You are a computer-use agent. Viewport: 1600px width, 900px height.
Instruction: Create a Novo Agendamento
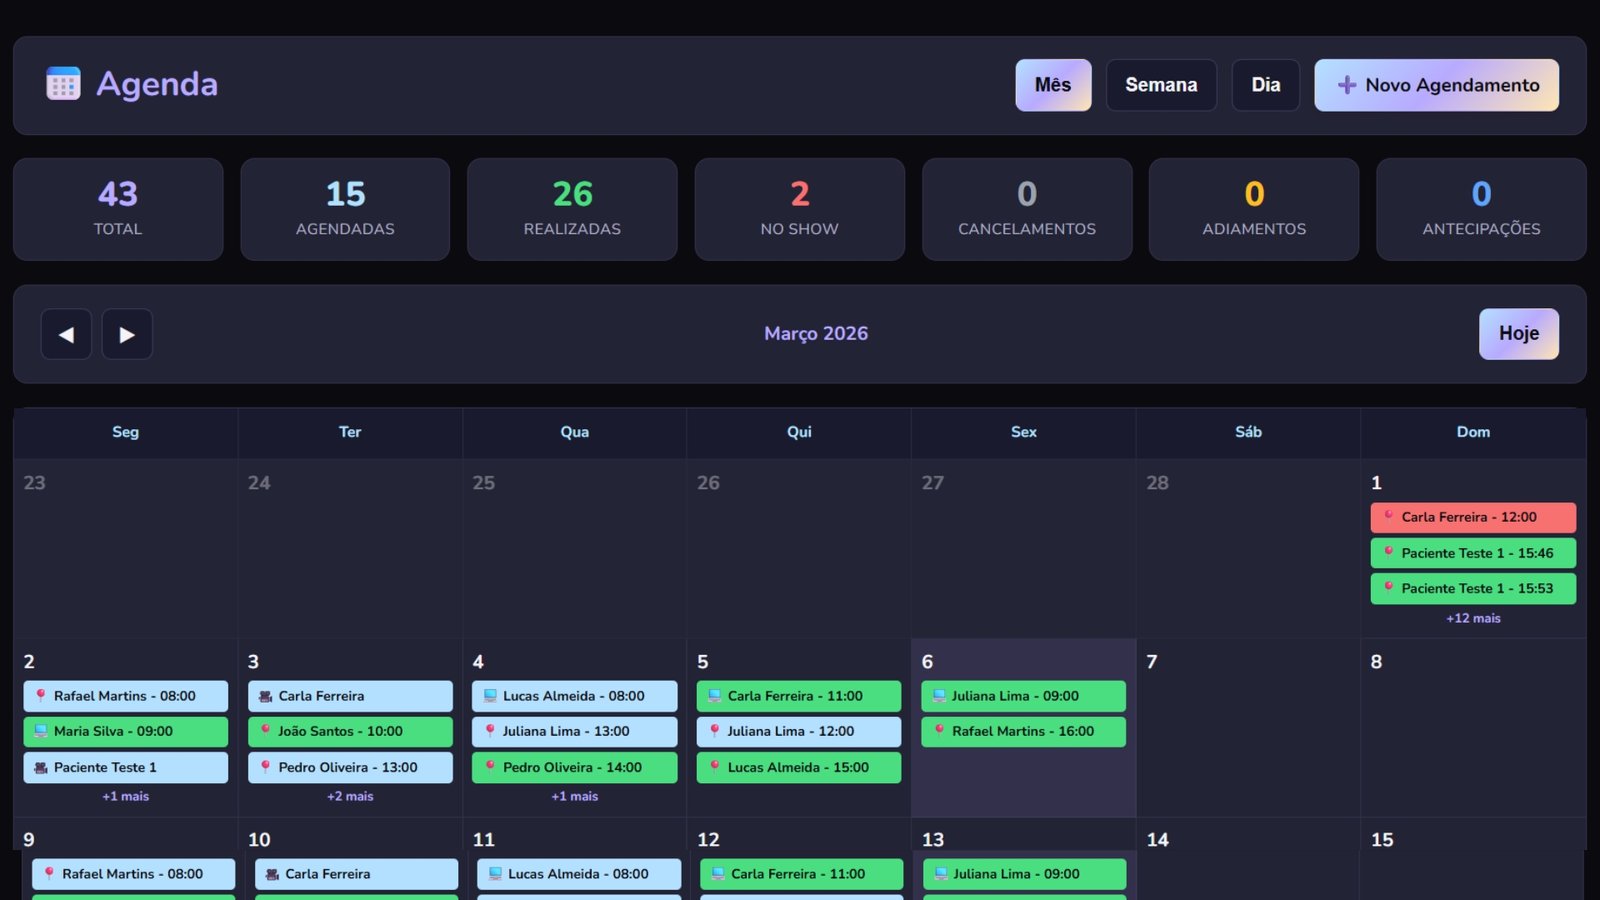1436,85
